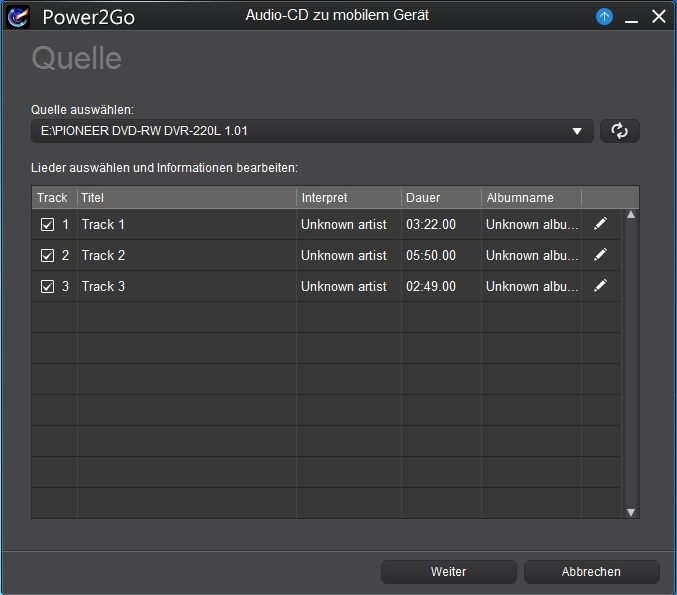Image resolution: width=677 pixels, height=595 pixels.
Task: Select the Track 1 title cell
Action: tap(187, 225)
